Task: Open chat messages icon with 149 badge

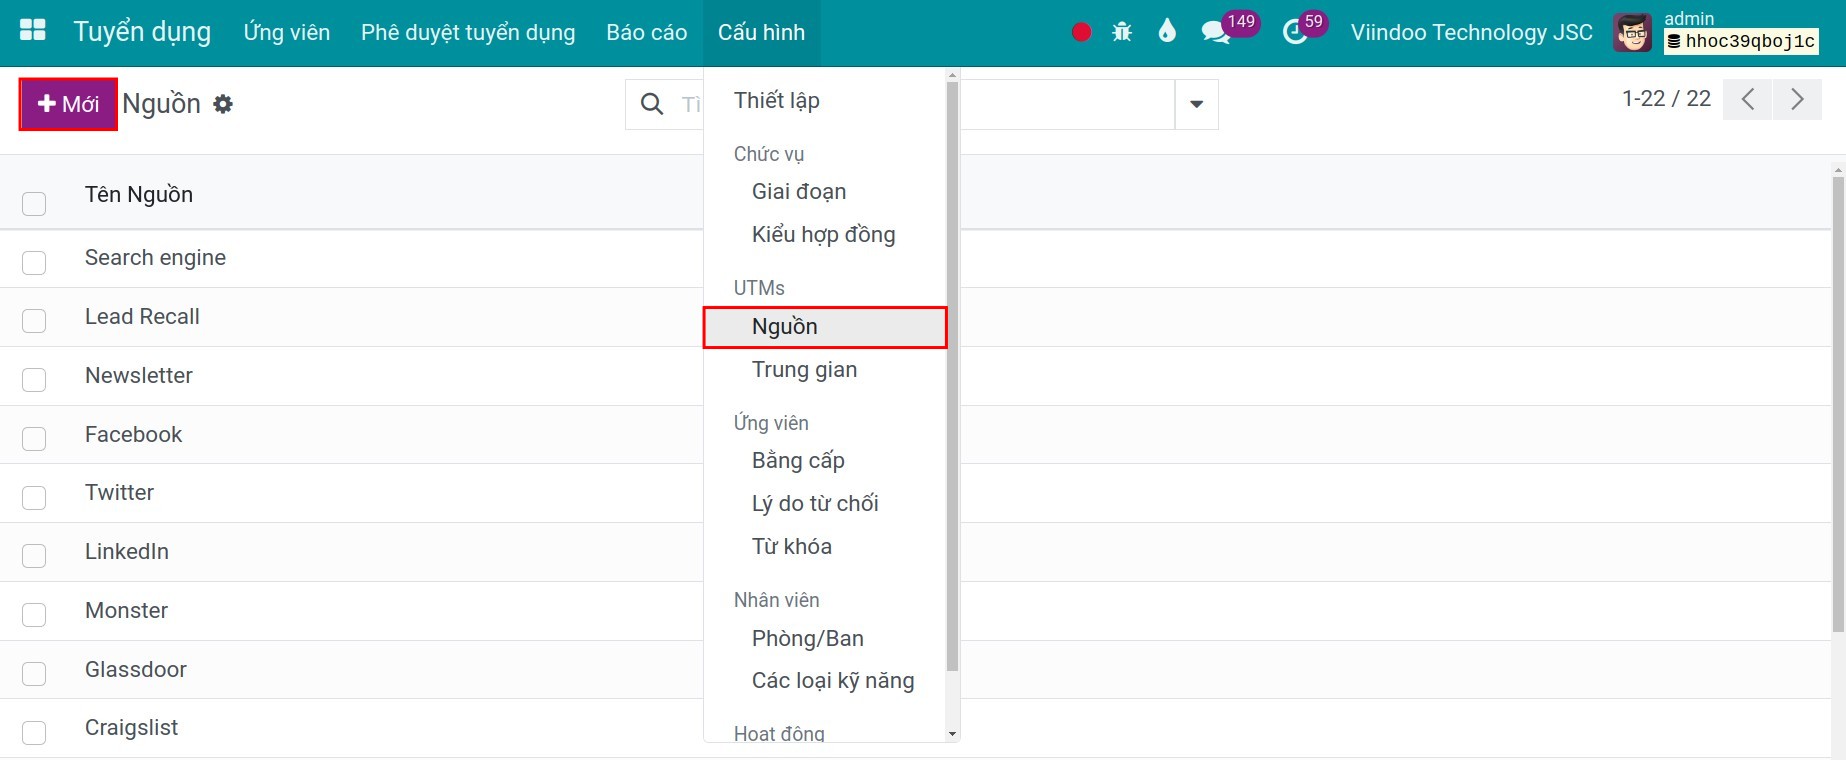Action: pos(1216,32)
